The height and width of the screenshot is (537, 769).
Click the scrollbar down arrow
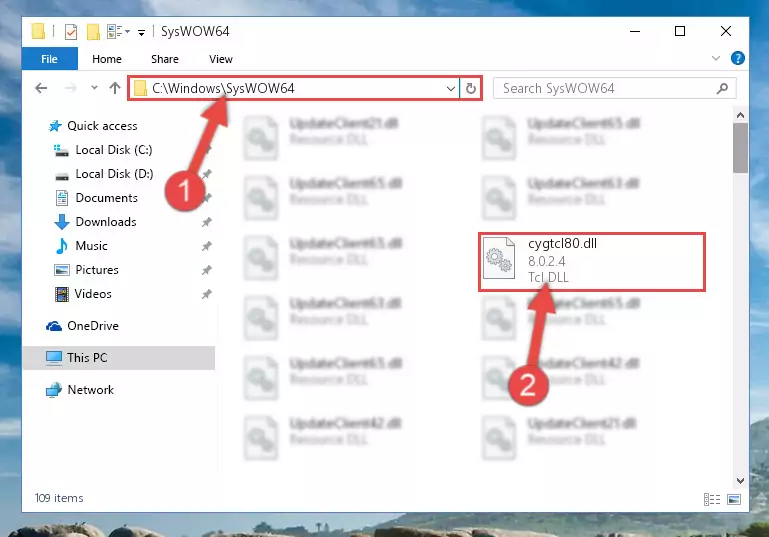[741, 481]
